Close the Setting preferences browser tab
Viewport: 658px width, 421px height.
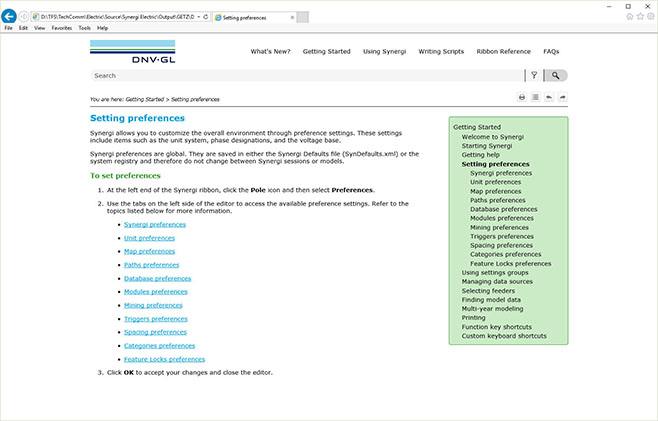click(292, 18)
